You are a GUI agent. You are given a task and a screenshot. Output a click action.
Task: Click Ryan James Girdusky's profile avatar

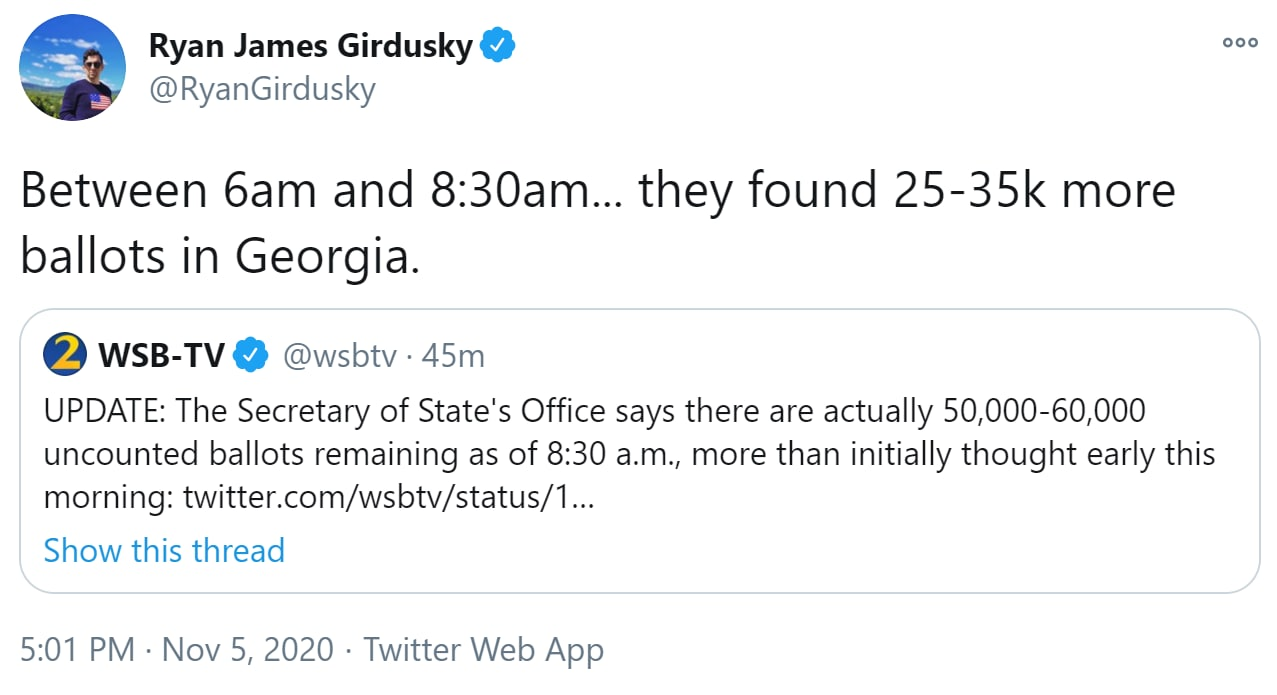[x=73, y=68]
